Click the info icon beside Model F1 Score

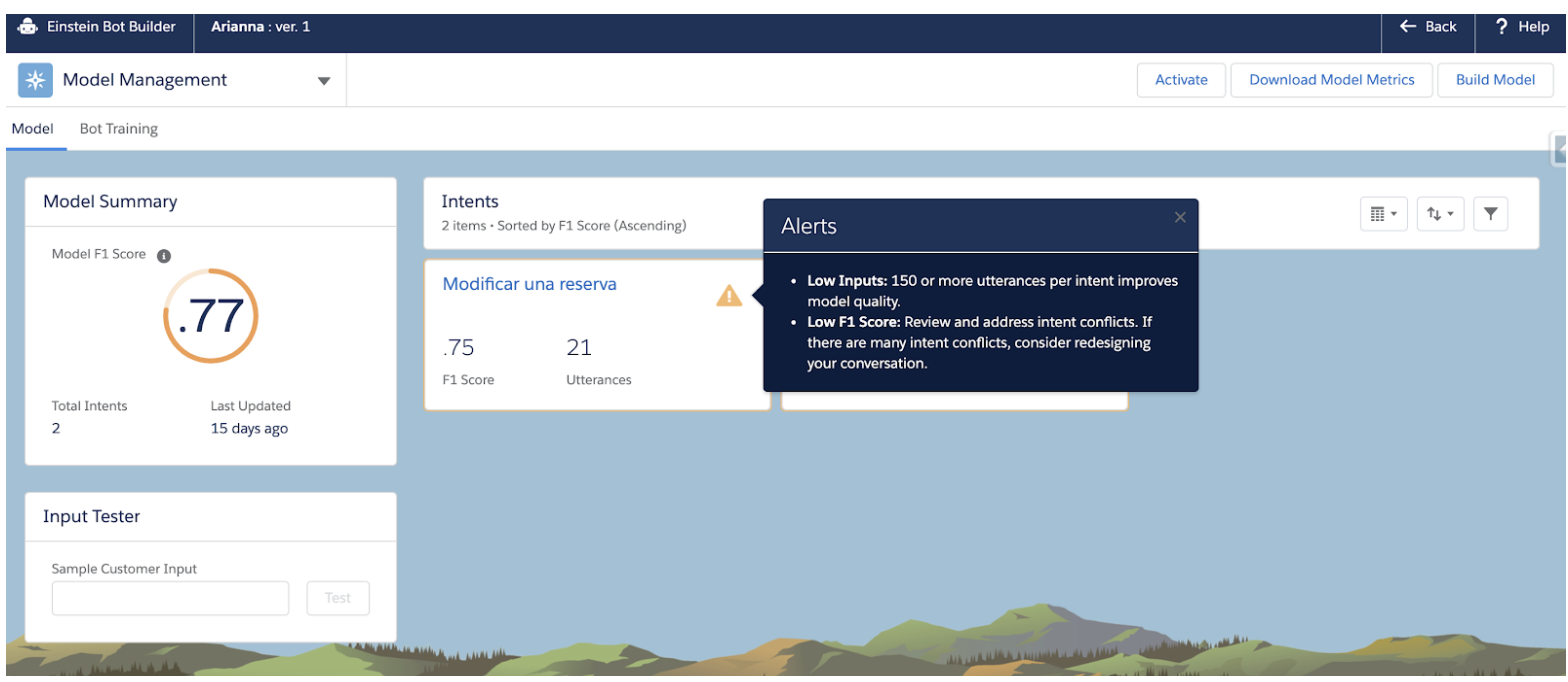pos(164,256)
